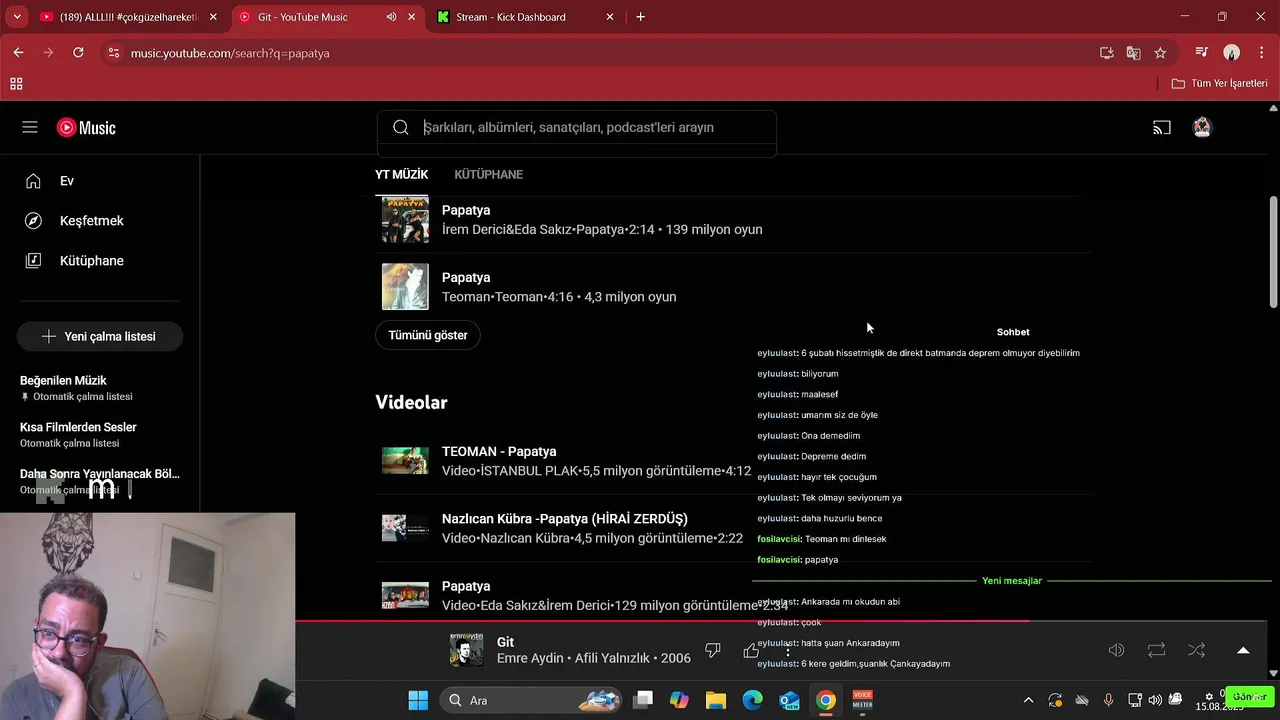Open the Chrome three-dot menu
The width and height of the screenshot is (1280, 720).
(1260, 53)
